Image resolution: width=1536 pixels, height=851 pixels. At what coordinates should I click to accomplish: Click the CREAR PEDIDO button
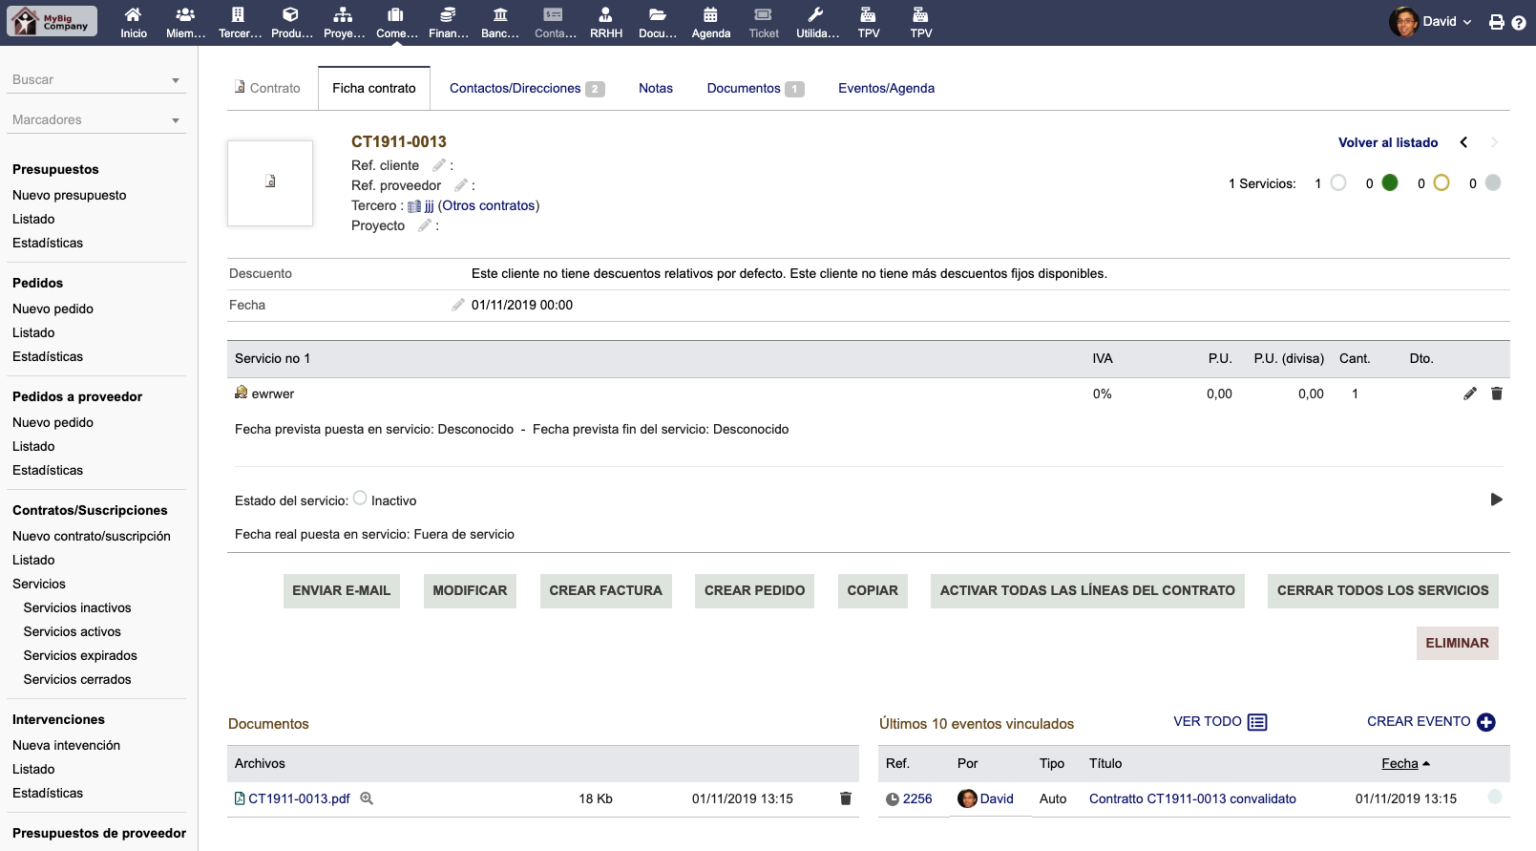755,591
